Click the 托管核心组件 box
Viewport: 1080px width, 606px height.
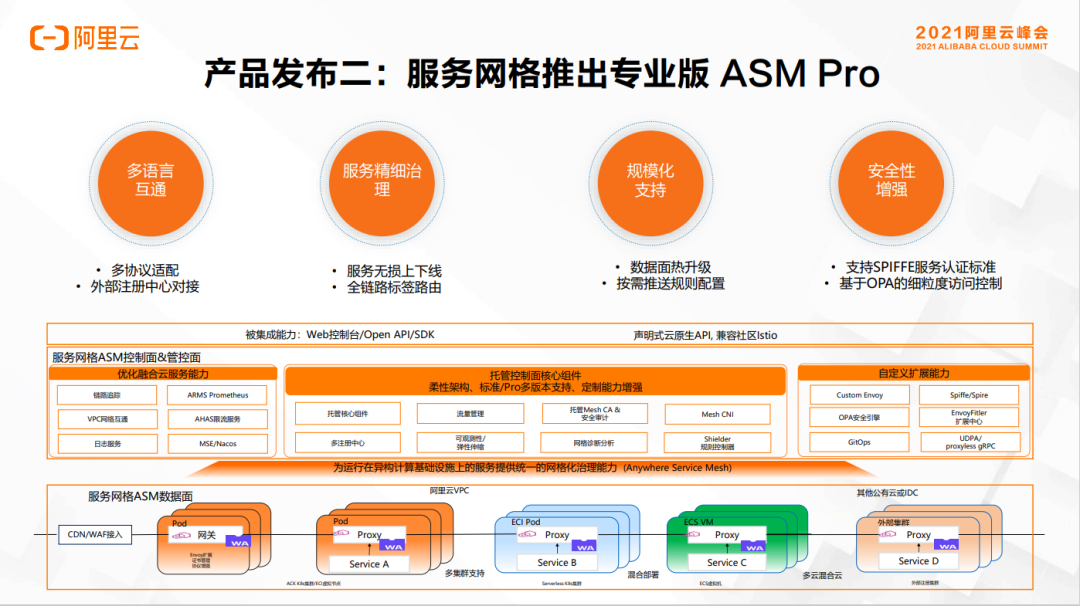point(348,414)
